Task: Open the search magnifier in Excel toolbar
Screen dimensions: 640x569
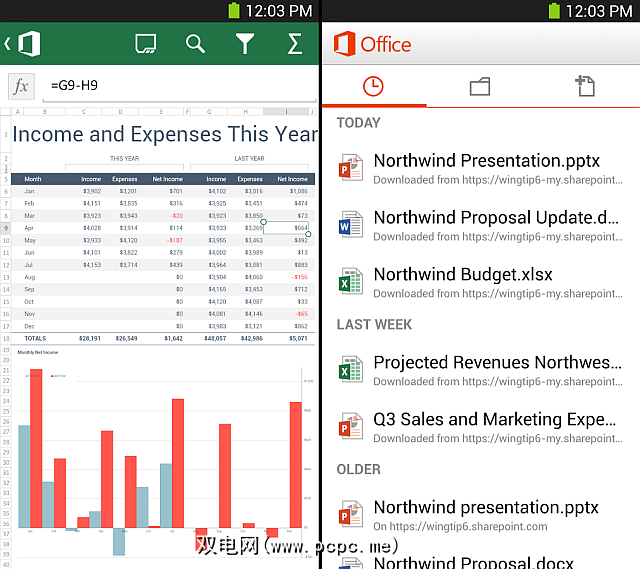Action: tap(195, 44)
